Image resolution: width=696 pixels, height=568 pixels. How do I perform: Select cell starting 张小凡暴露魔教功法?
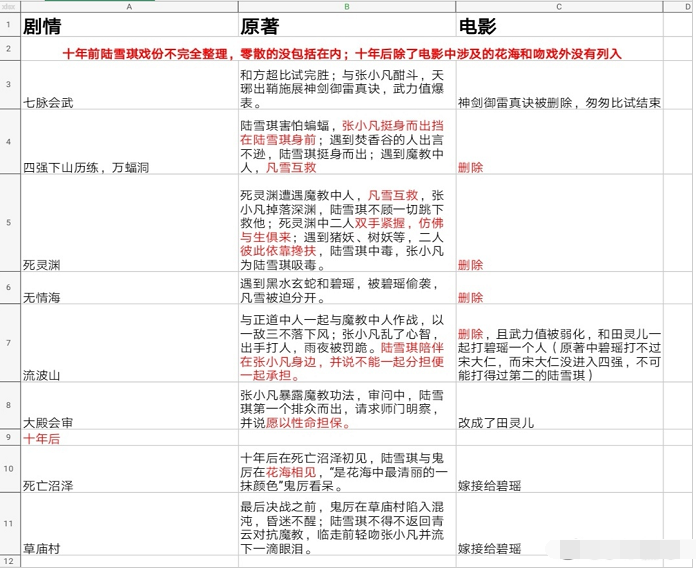347,406
